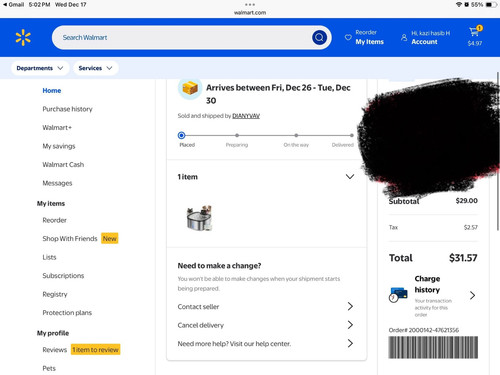Open Protection plans

pyautogui.click(x=67, y=313)
